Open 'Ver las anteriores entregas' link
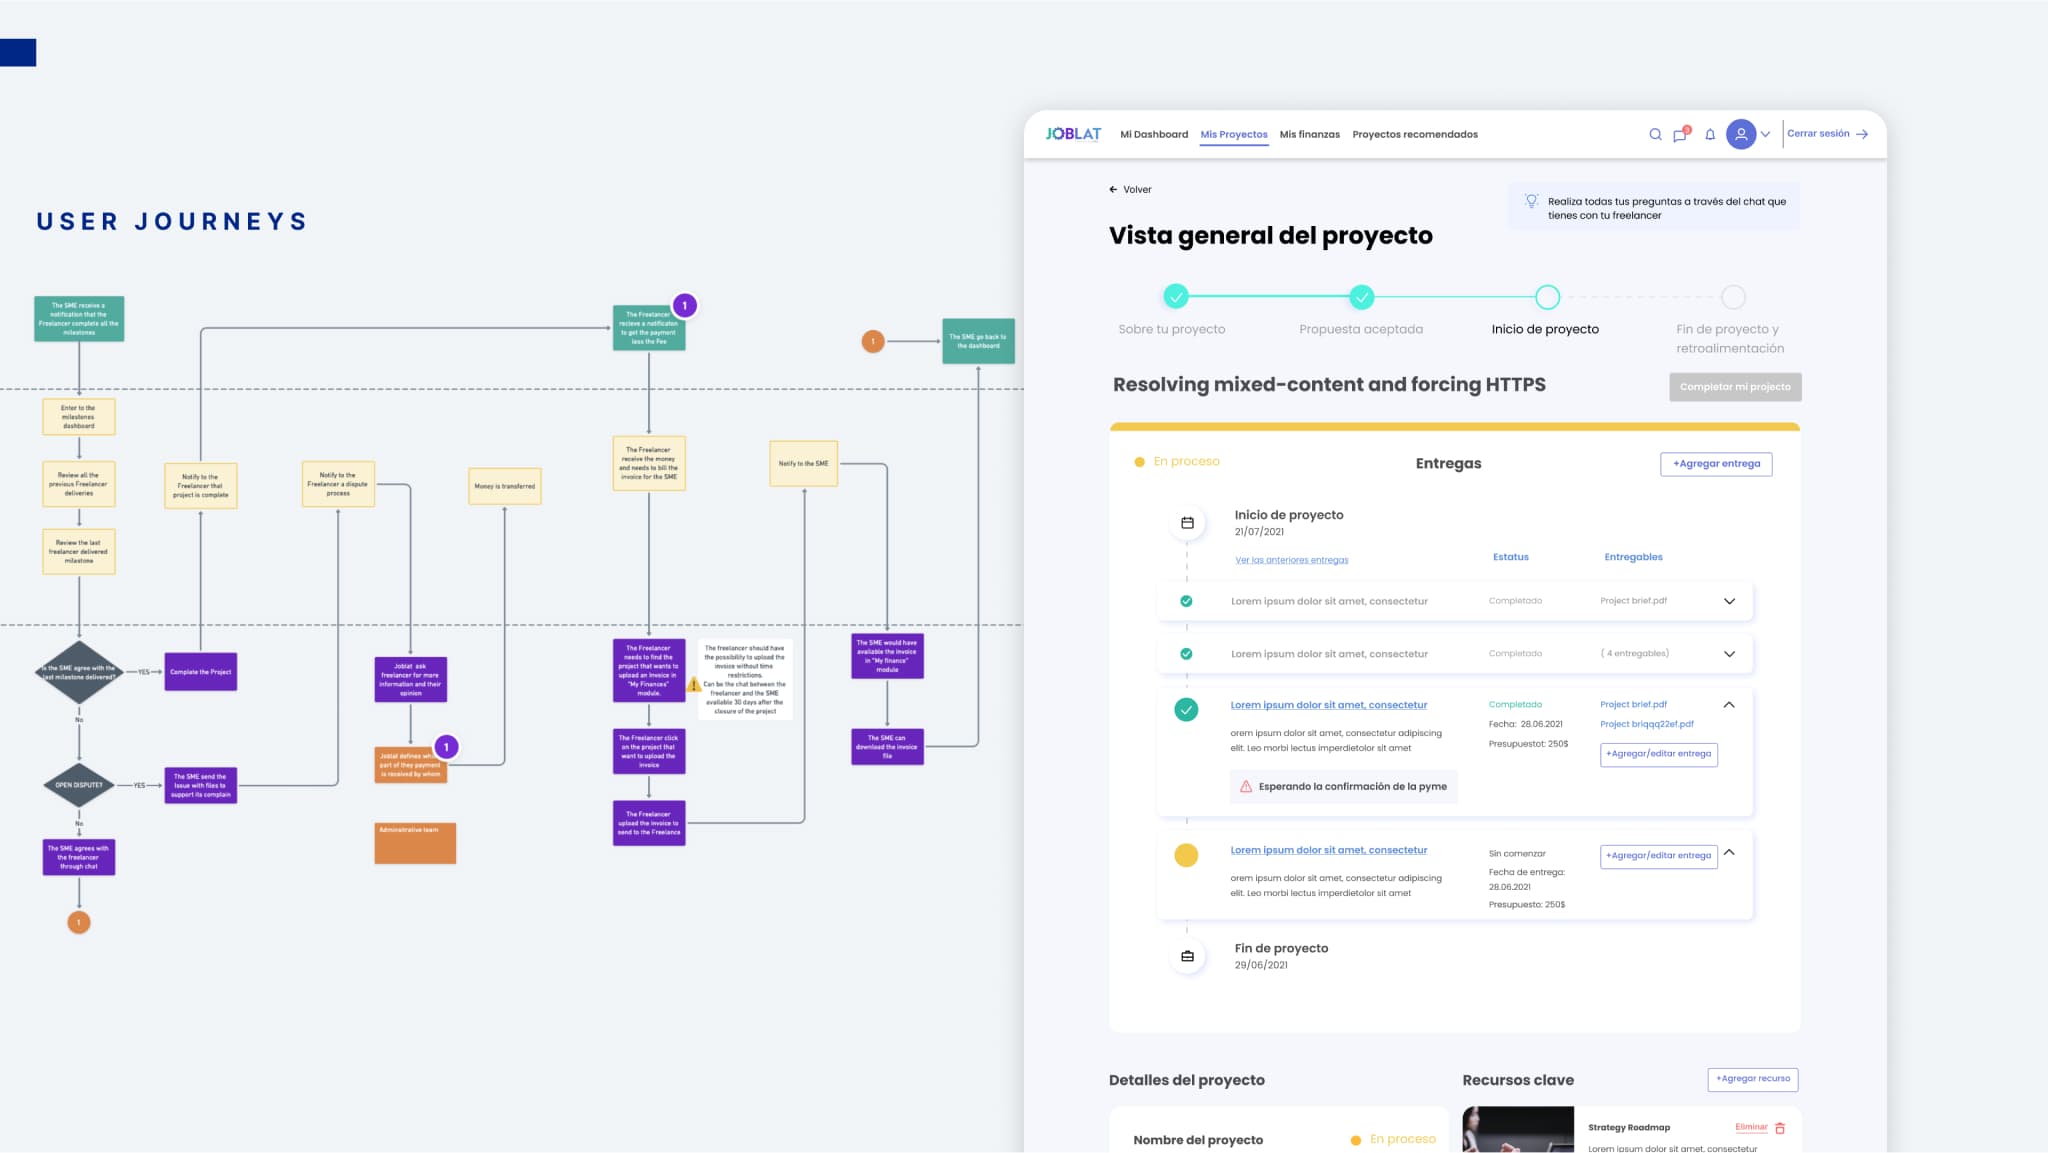Viewport: 2048px width, 1153px height. click(x=1291, y=560)
